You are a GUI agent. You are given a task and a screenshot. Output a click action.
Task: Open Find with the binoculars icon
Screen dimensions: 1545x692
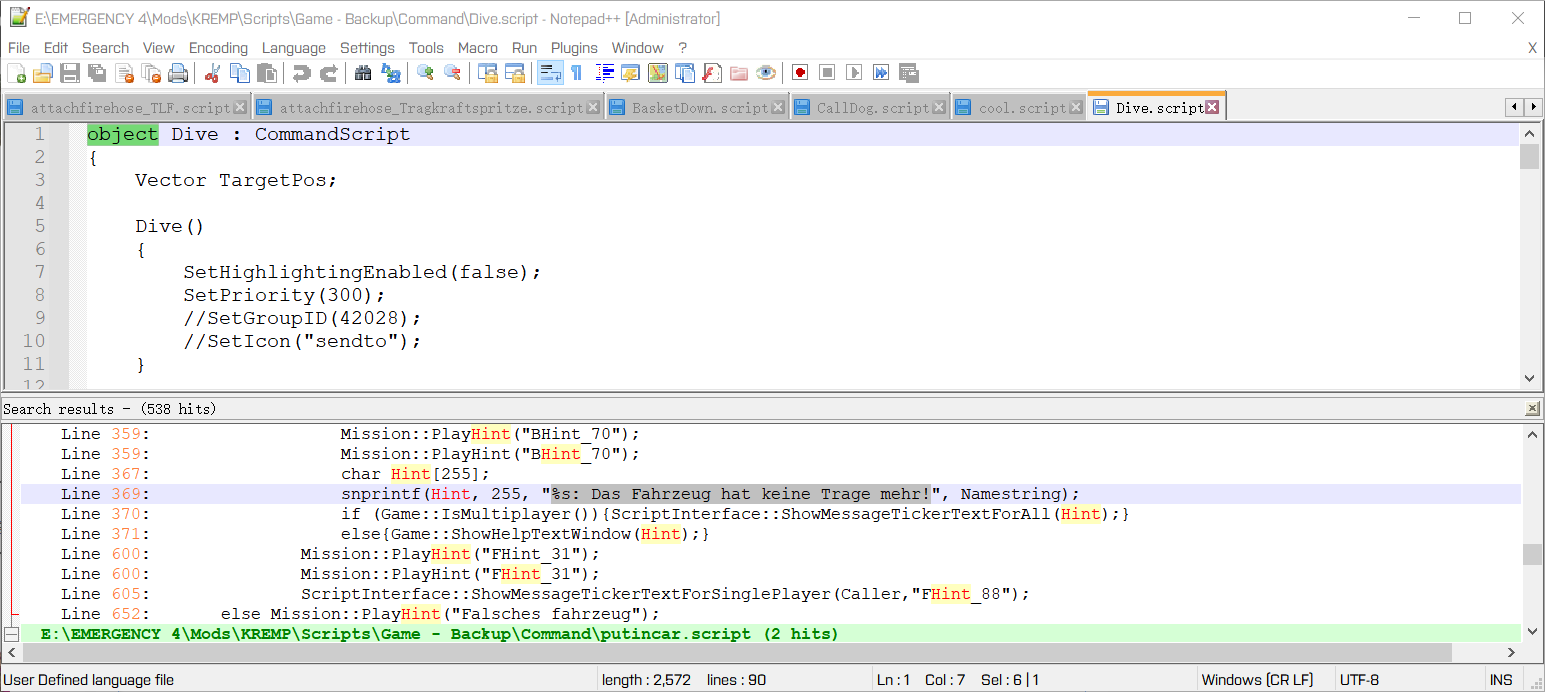pyautogui.click(x=363, y=73)
